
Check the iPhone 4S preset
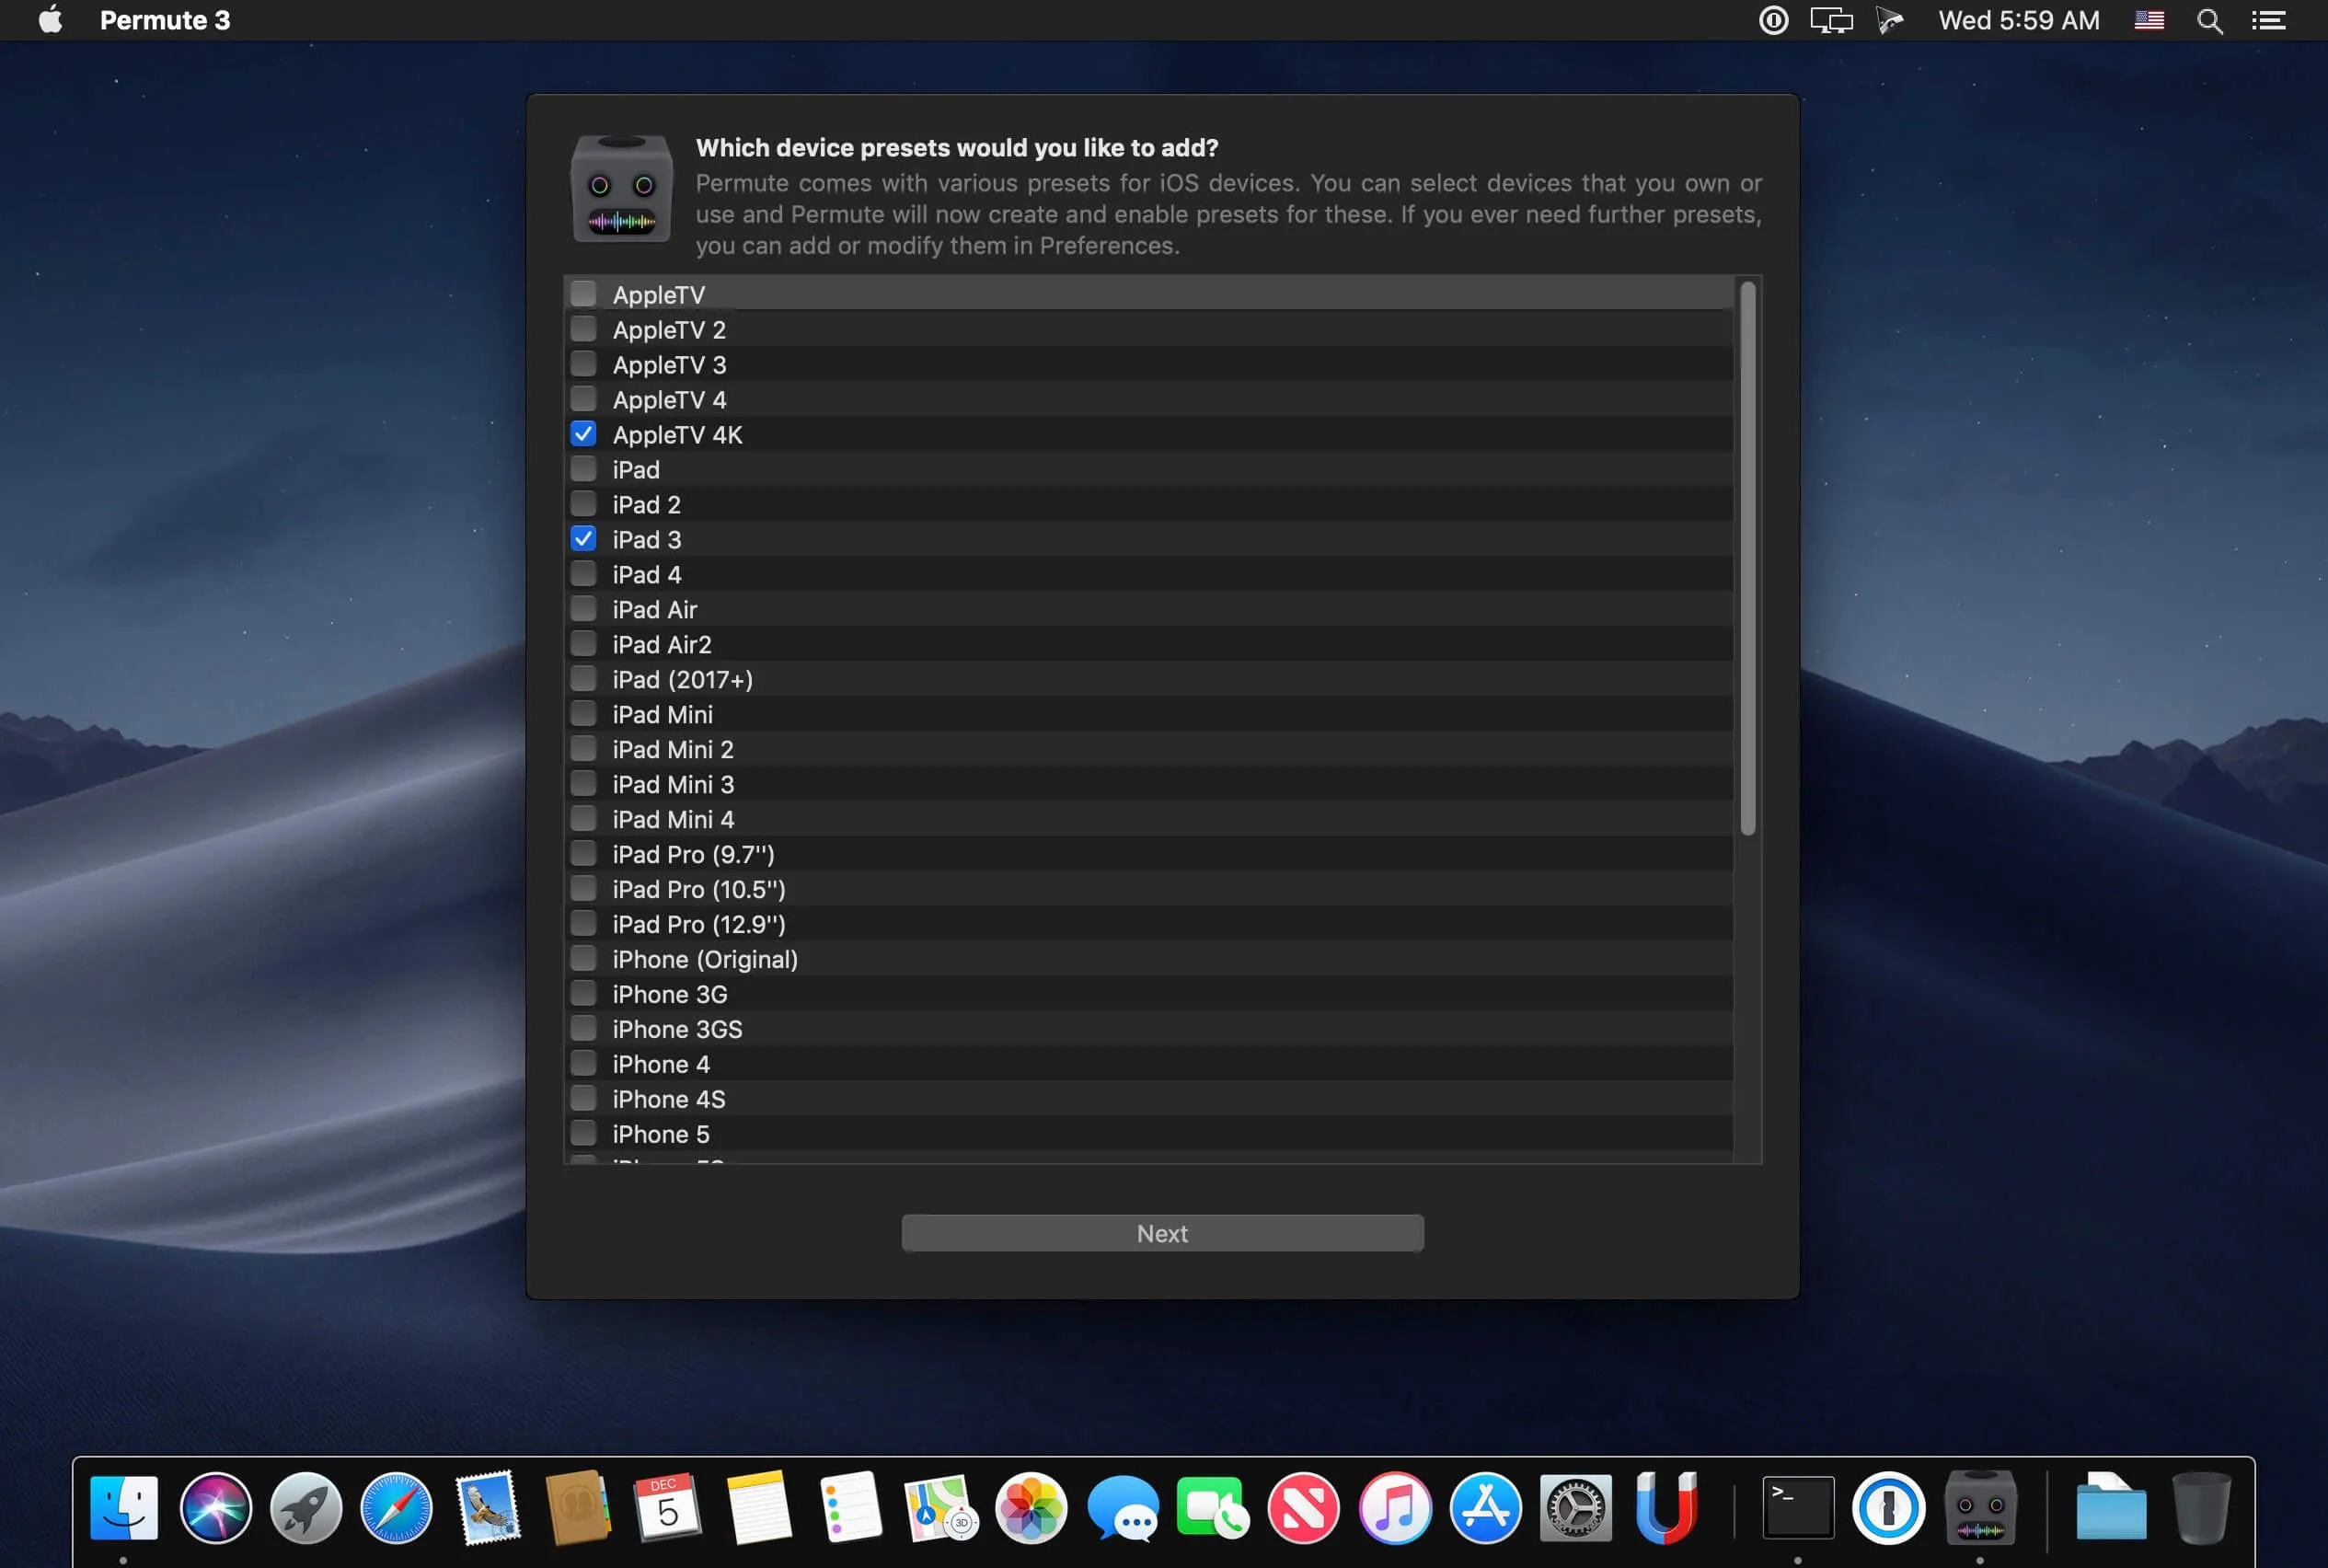[585, 1098]
